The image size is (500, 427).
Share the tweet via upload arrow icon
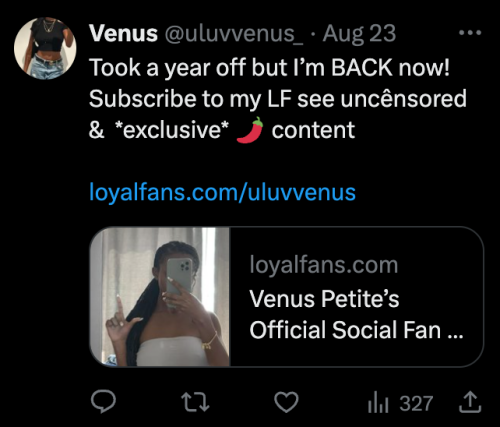point(470,402)
